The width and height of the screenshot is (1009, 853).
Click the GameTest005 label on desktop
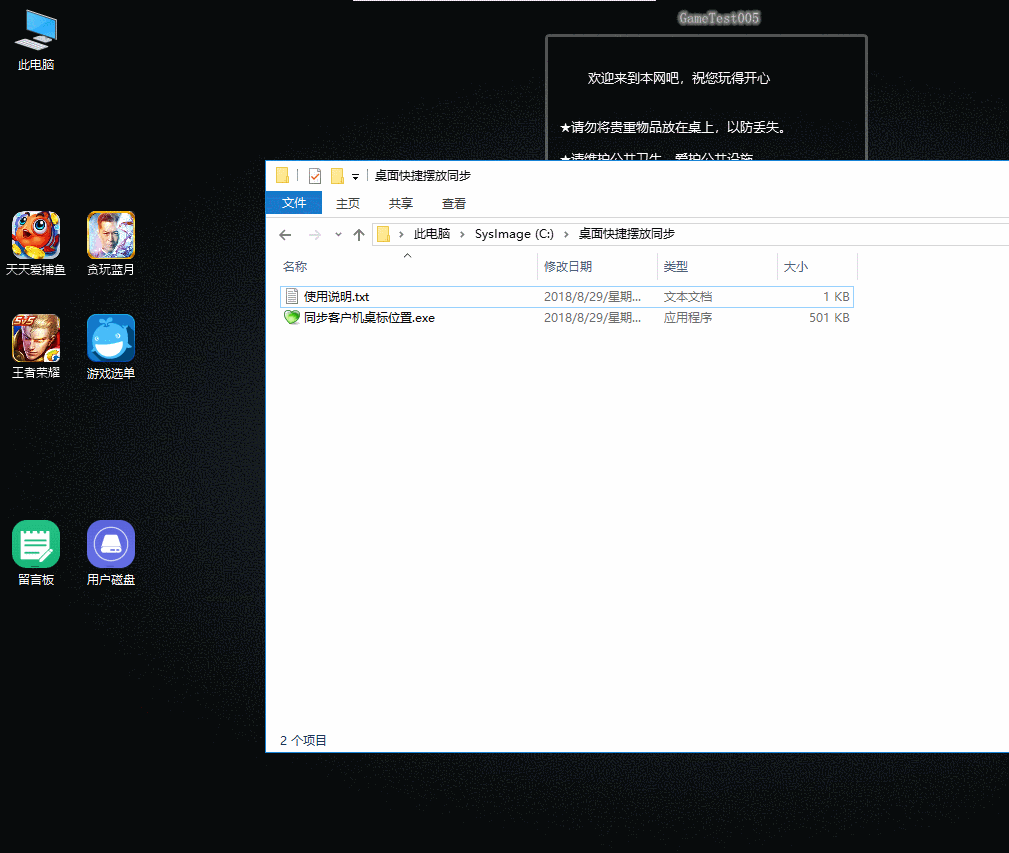tap(719, 18)
